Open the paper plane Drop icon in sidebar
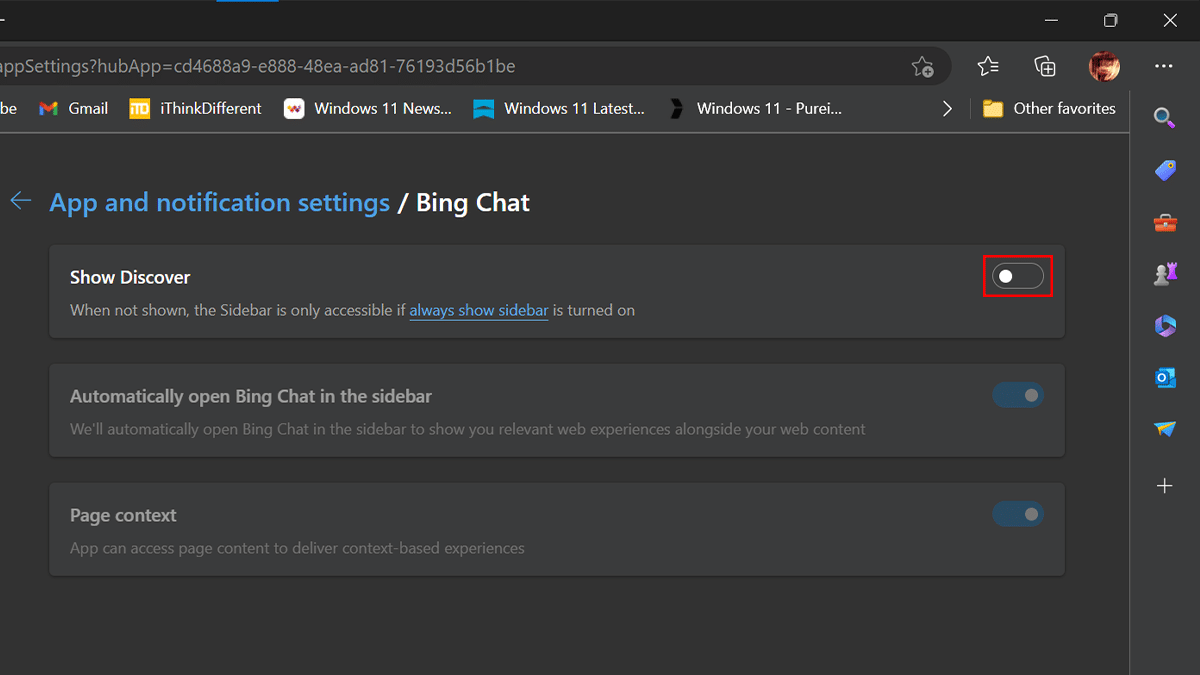The width and height of the screenshot is (1200, 675). tap(1164, 429)
